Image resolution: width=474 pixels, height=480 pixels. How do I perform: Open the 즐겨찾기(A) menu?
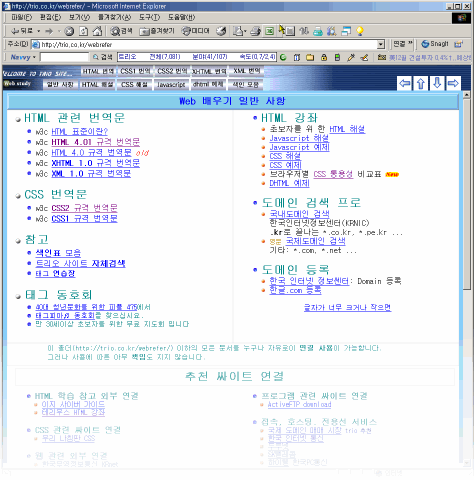pyautogui.click(x=114, y=17)
